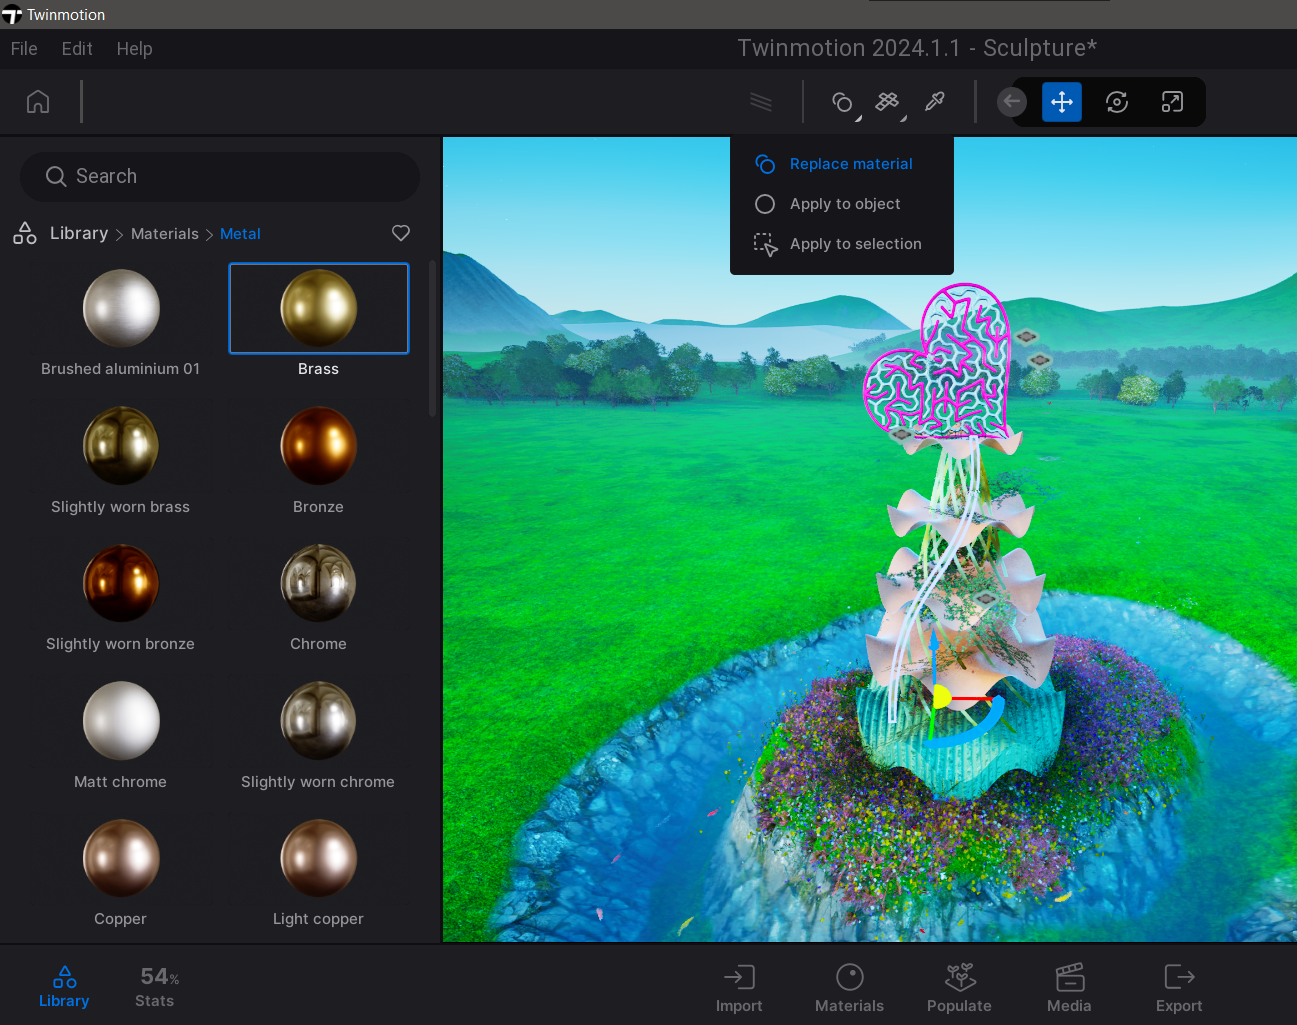Click the library shapes icon in breadcrumb
This screenshot has width=1297, height=1025.
coord(25,233)
